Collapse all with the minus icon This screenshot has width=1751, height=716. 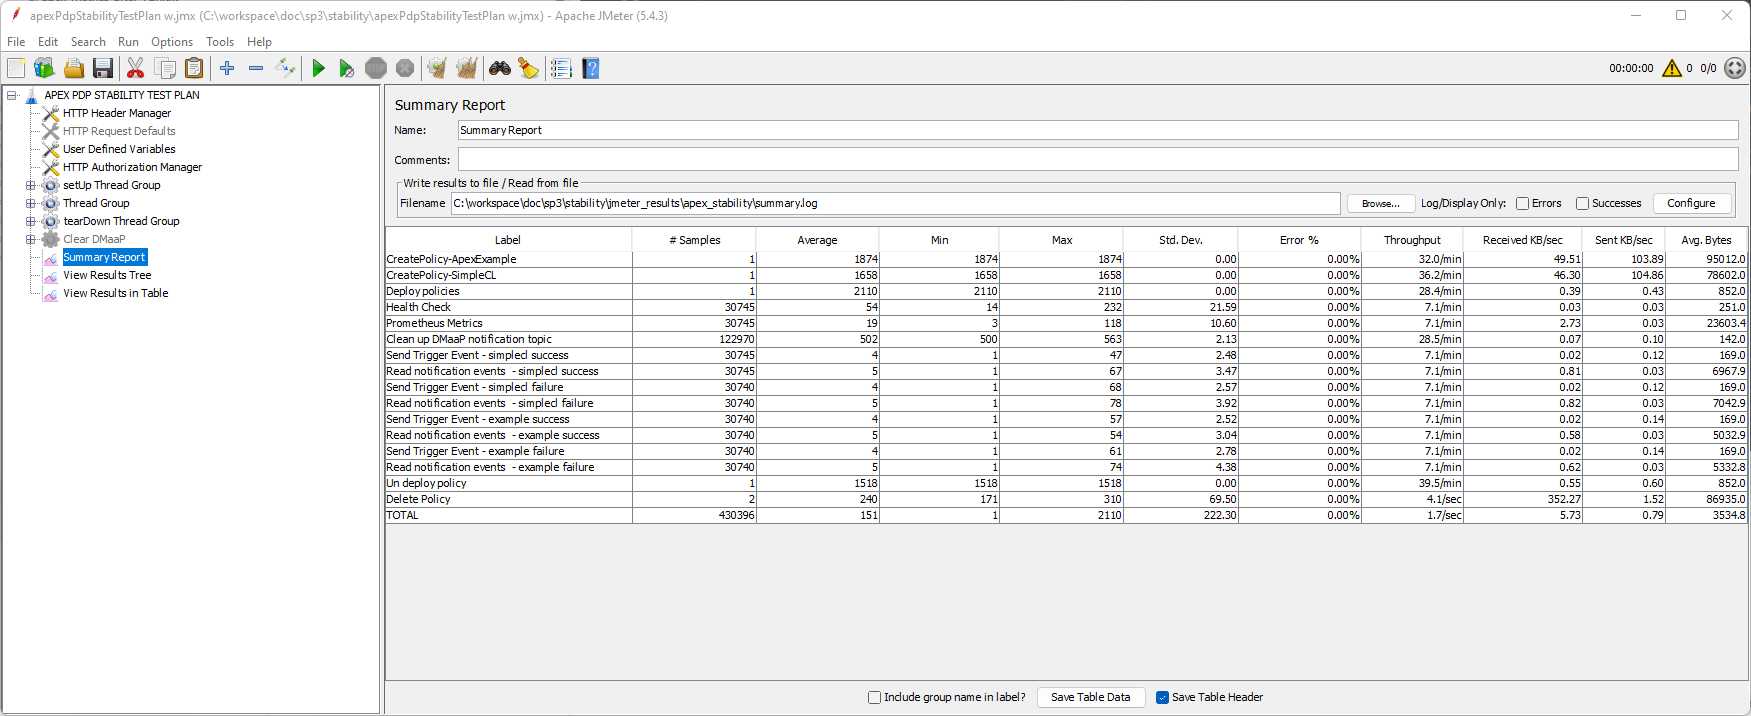256,68
